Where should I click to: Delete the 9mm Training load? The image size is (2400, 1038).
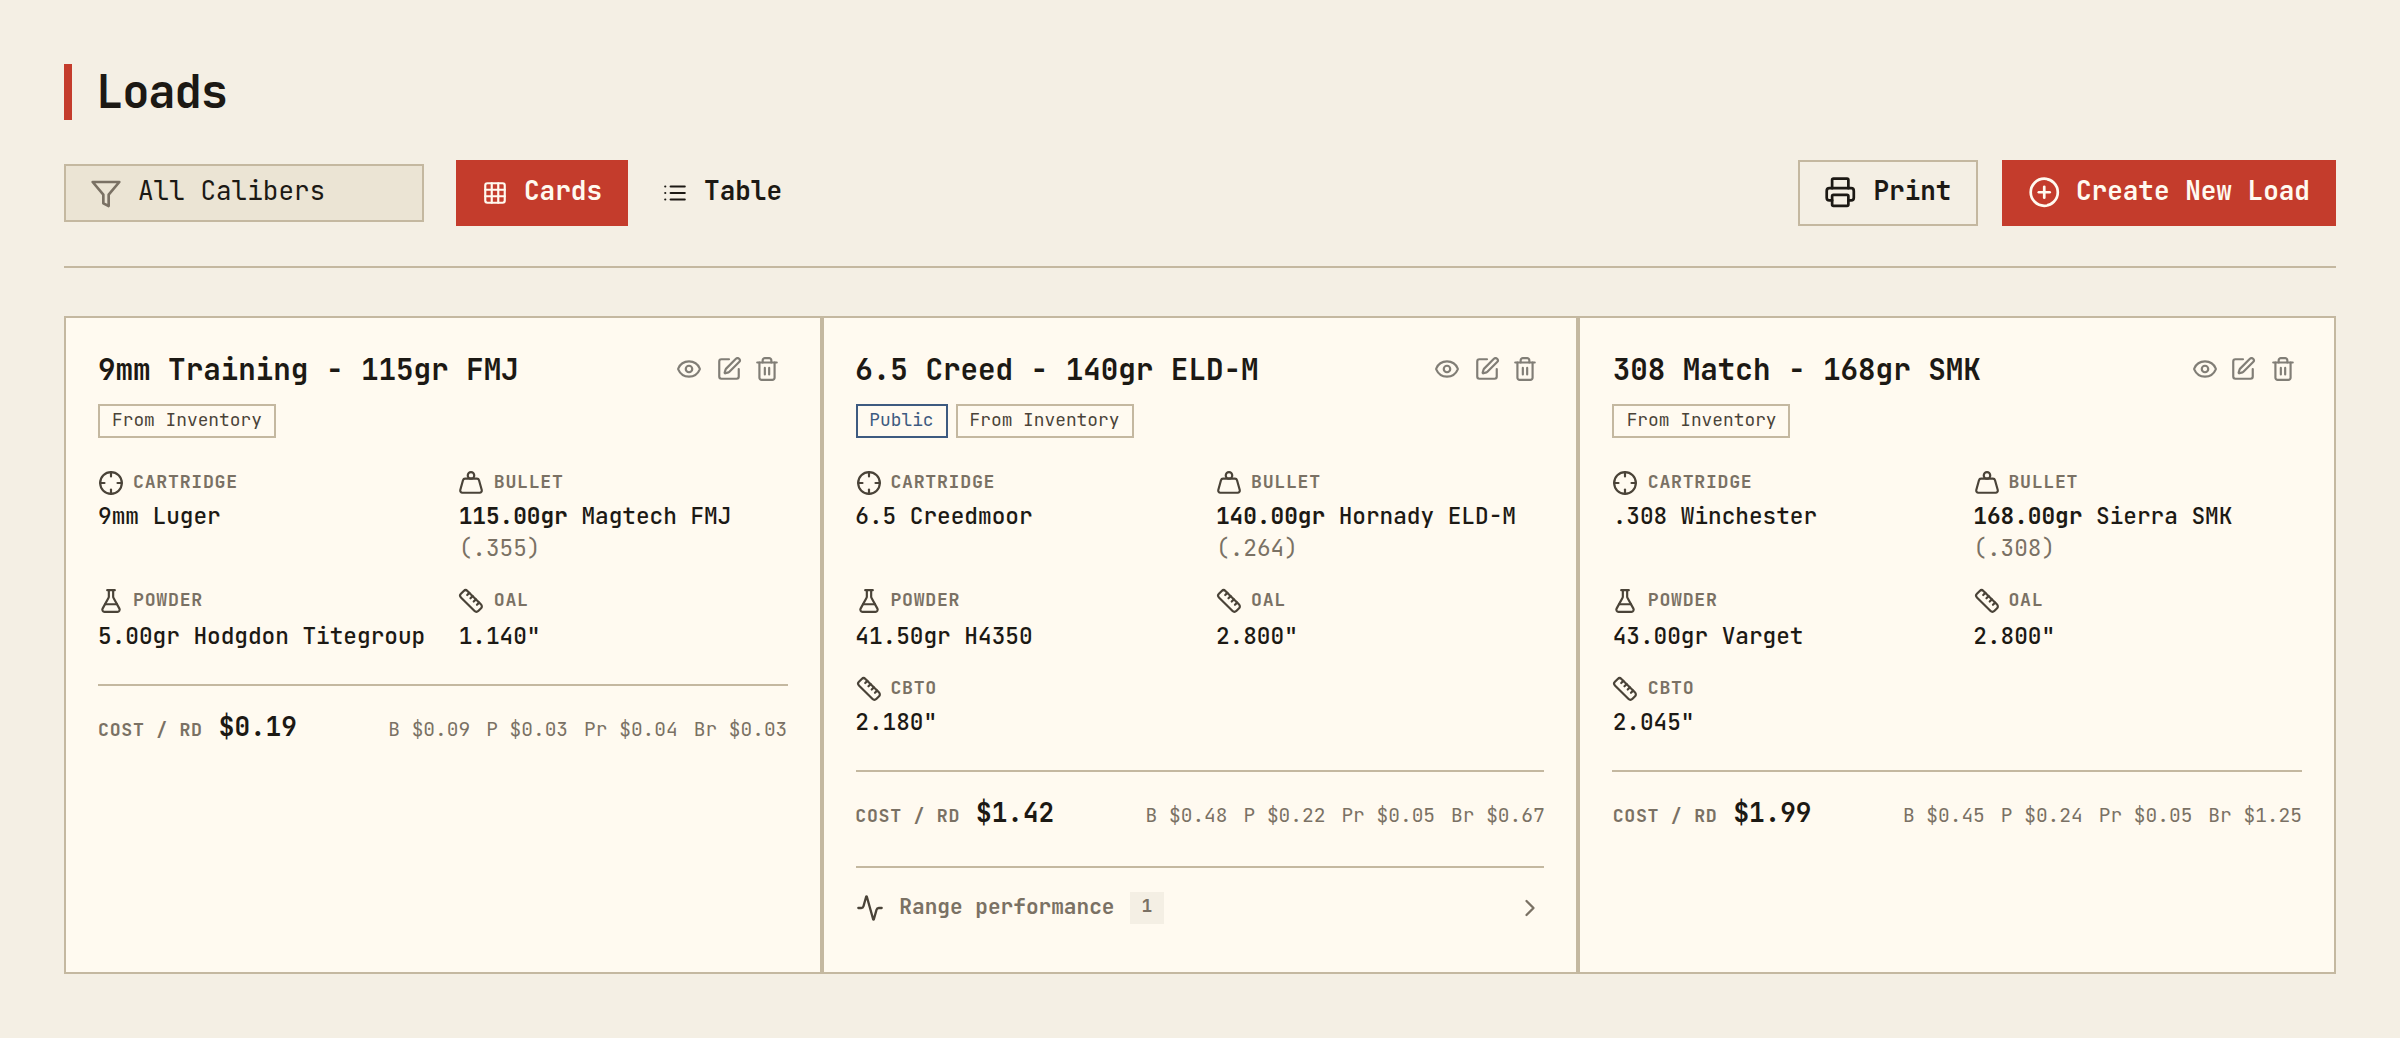tap(767, 369)
